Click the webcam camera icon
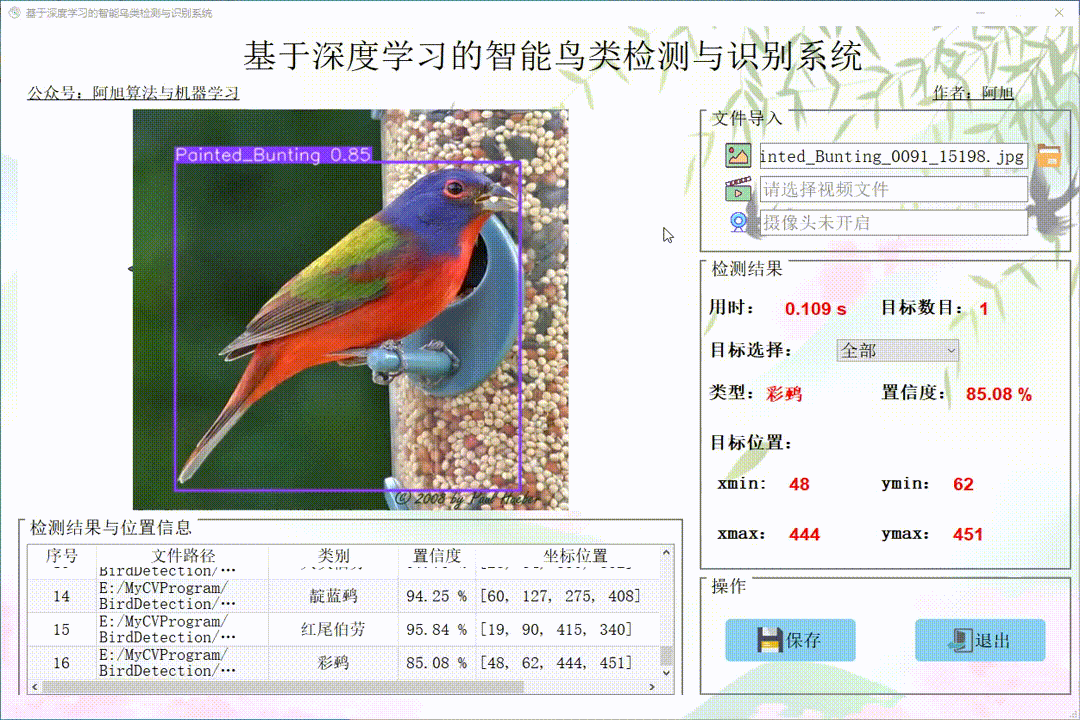Image resolution: width=1080 pixels, height=720 pixels. 738,222
